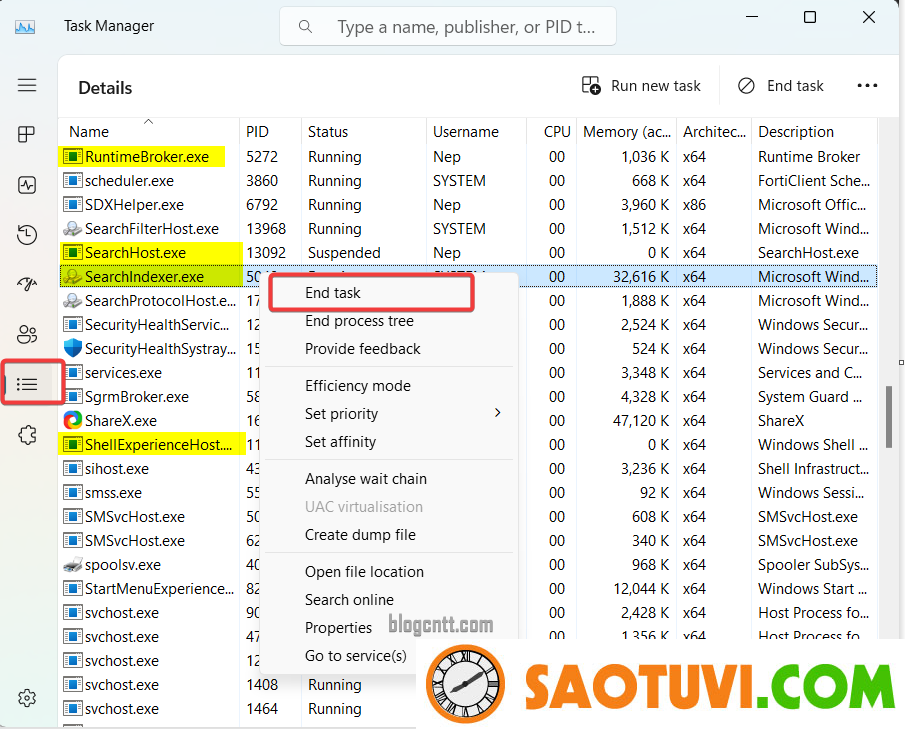Viewport: 905px width, 729px height.
Task: Click the Task Manager app icon
Action: point(25,27)
